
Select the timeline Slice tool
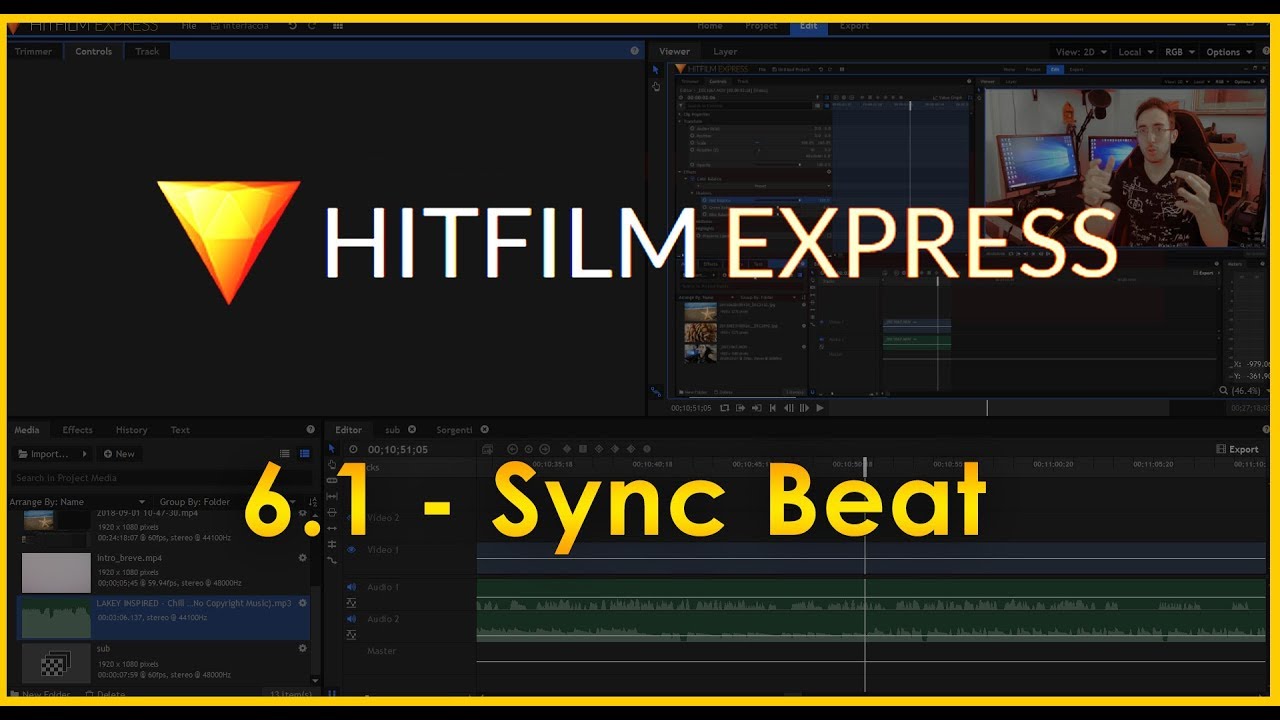click(x=332, y=481)
